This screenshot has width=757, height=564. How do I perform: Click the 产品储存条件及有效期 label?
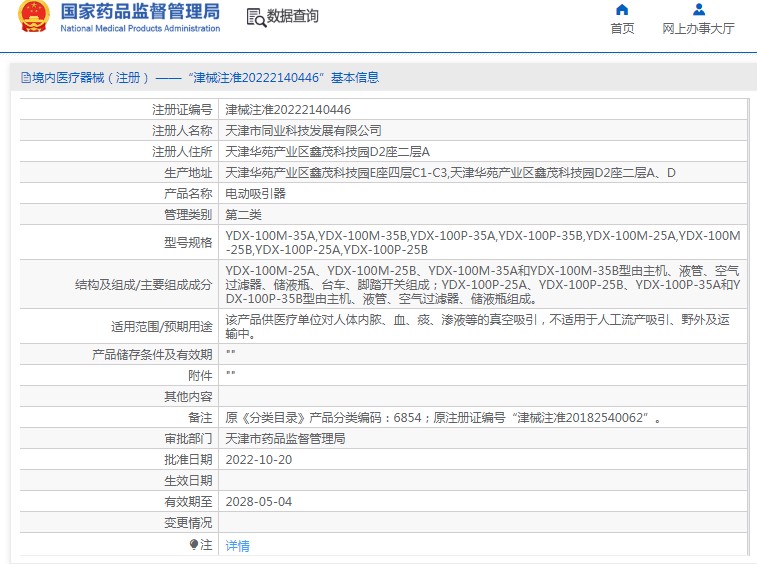pos(152,354)
